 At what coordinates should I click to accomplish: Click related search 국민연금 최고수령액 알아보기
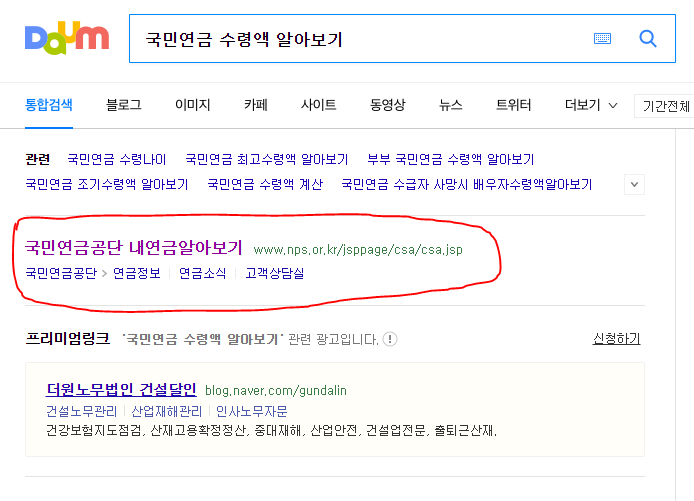coord(267,159)
